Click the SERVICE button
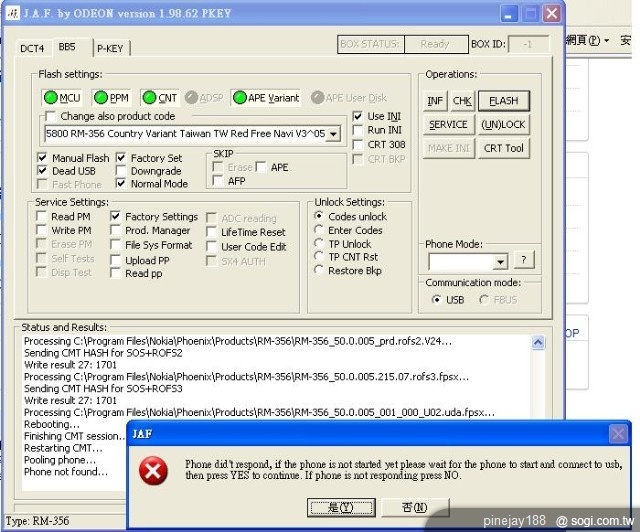Image resolution: width=640 pixels, height=532 pixels. click(448, 125)
